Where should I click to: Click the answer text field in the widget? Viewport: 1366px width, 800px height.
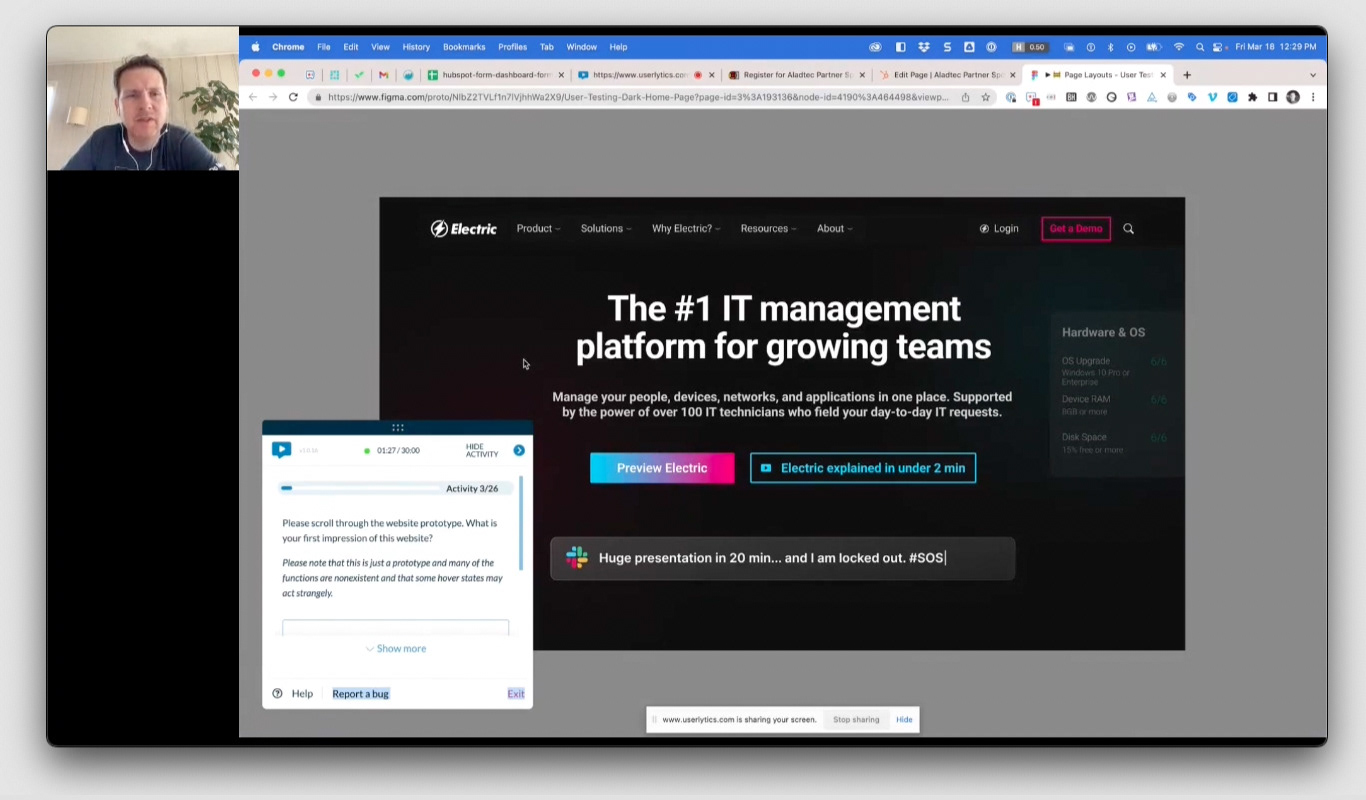click(x=395, y=628)
